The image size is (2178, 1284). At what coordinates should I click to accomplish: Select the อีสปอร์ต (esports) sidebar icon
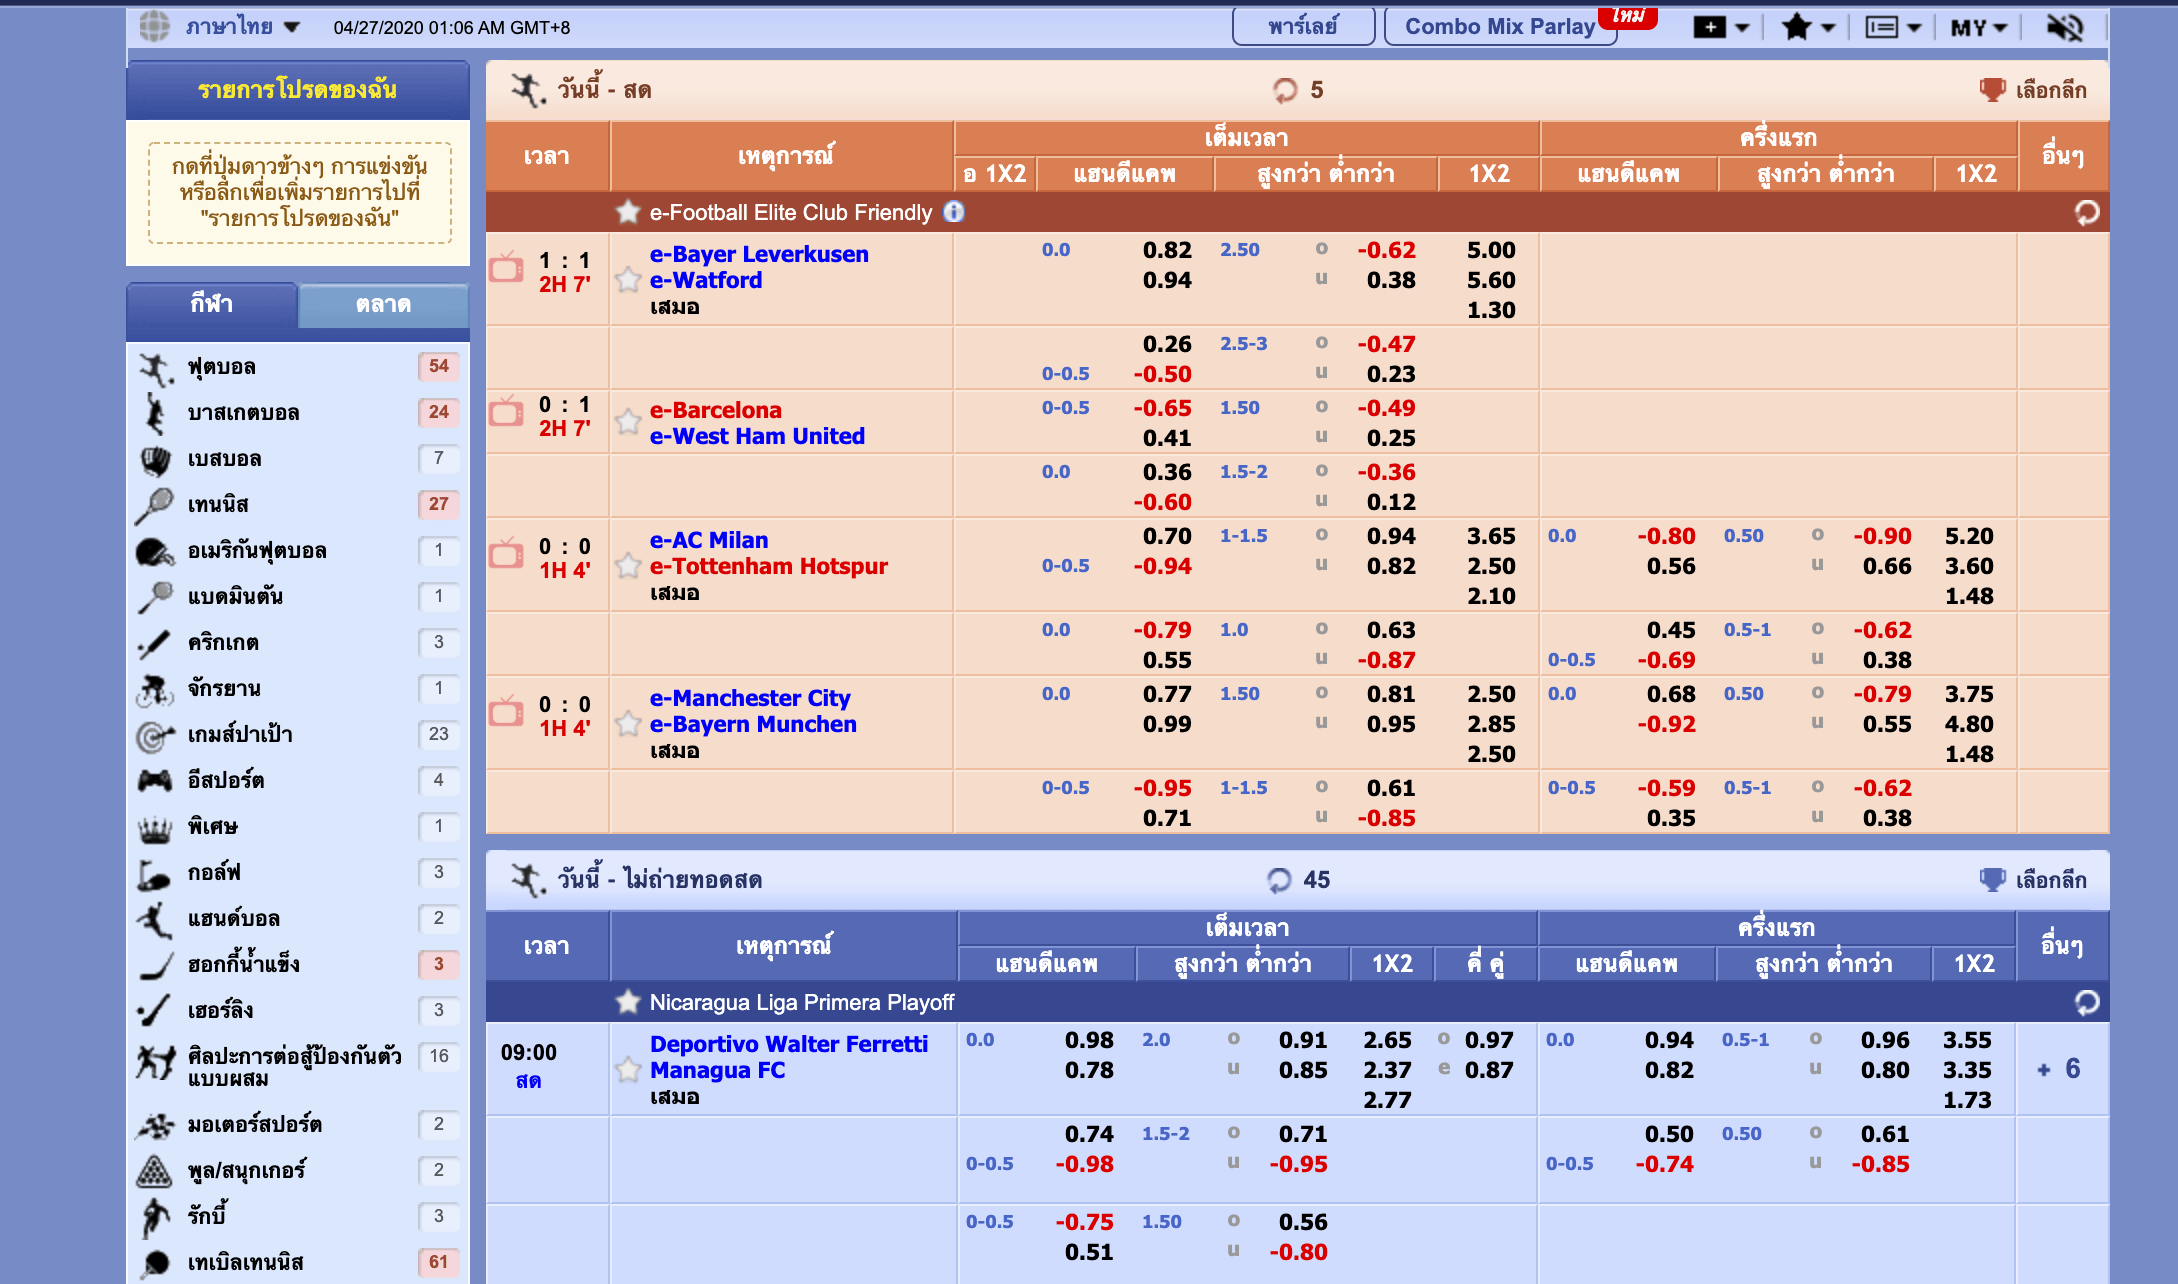tap(155, 781)
